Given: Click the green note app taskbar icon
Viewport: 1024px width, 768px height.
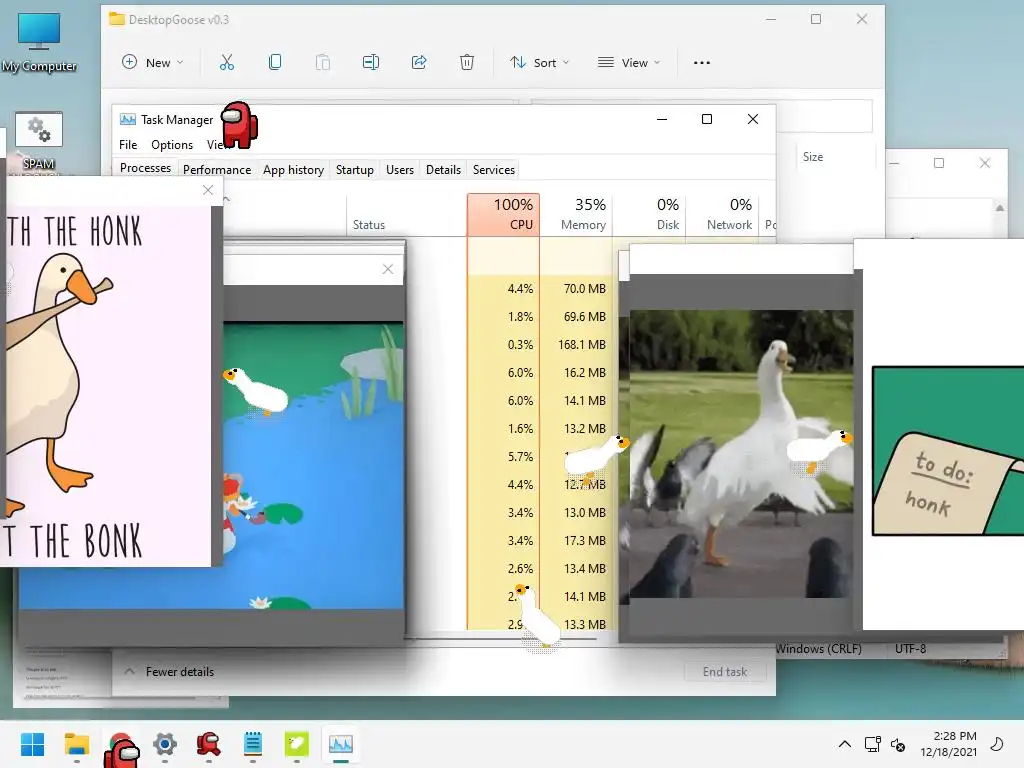Looking at the screenshot, I should (x=296, y=744).
